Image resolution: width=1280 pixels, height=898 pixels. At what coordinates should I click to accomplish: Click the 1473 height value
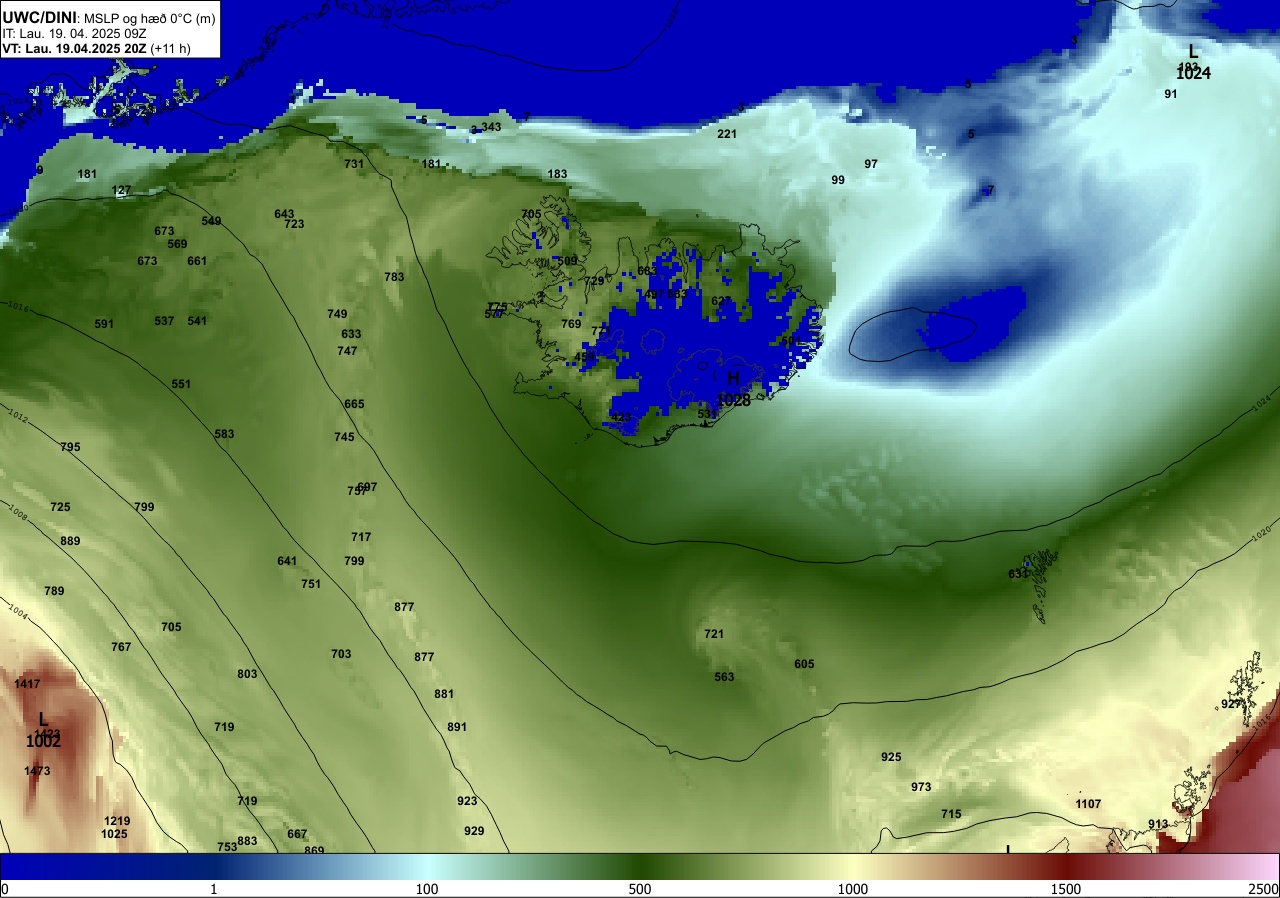point(37,771)
